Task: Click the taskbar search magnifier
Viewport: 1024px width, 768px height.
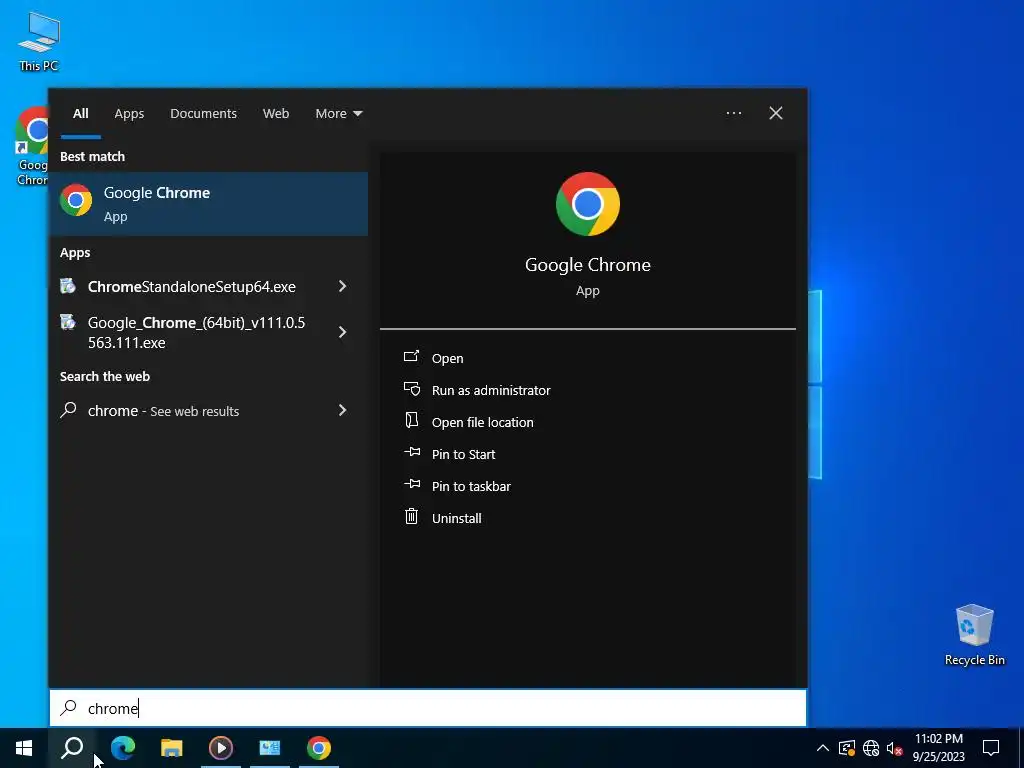Action: [x=72, y=748]
